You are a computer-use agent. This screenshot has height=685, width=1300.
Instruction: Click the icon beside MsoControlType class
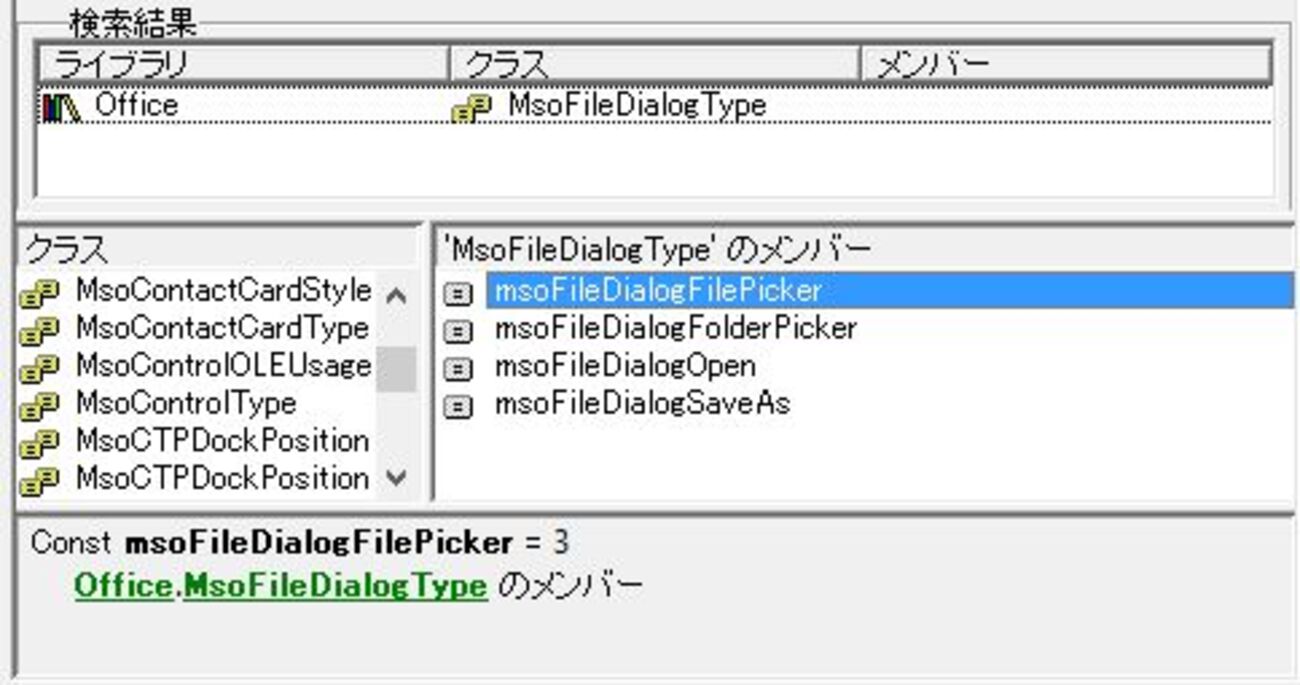click(41, 406)
